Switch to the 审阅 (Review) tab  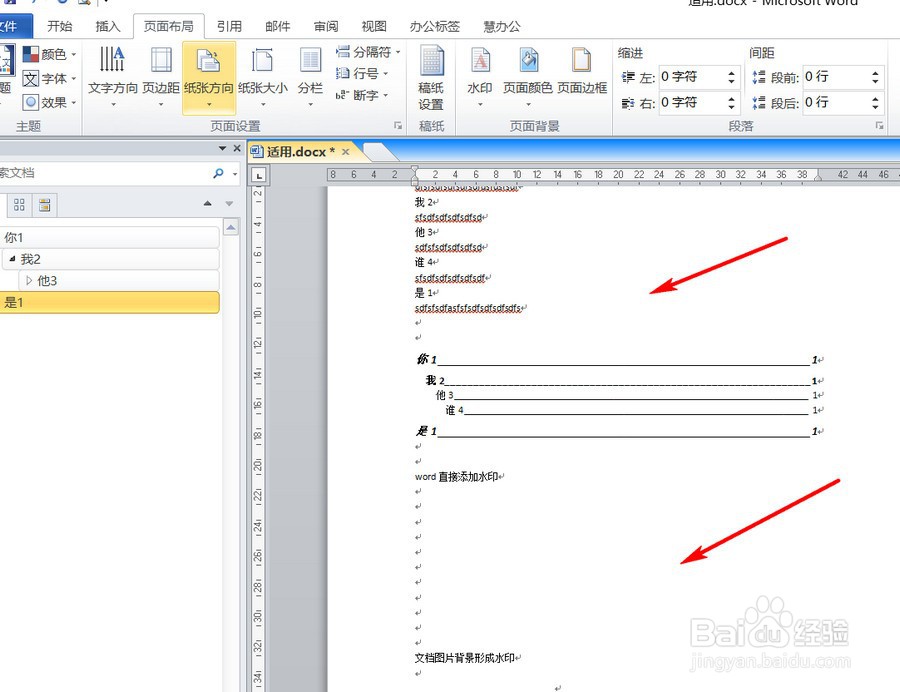point(326,26)
